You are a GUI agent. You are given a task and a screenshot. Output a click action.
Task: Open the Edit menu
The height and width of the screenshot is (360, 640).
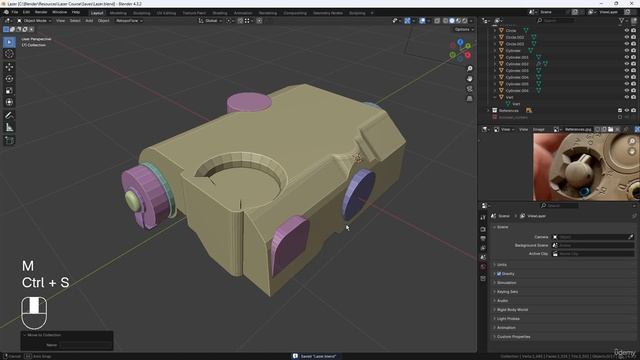point(26,12)
